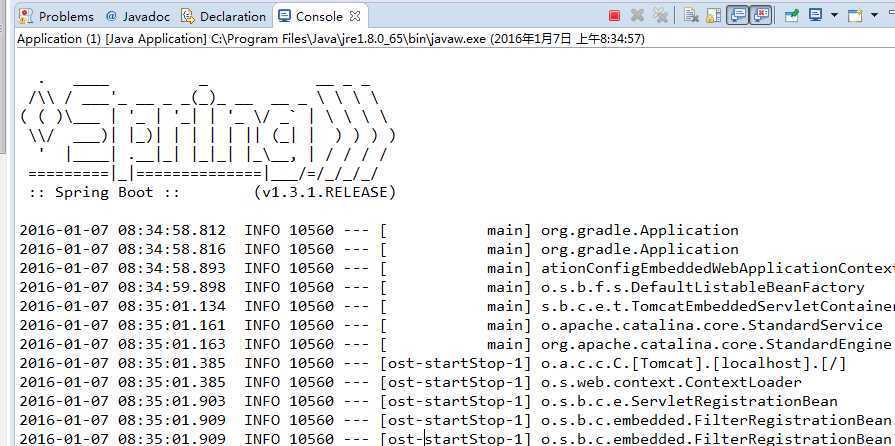The height and width of the screenshot is (446, 895).
Task: Click the Declaration tab icon
Action: click(x=188, y=17)
